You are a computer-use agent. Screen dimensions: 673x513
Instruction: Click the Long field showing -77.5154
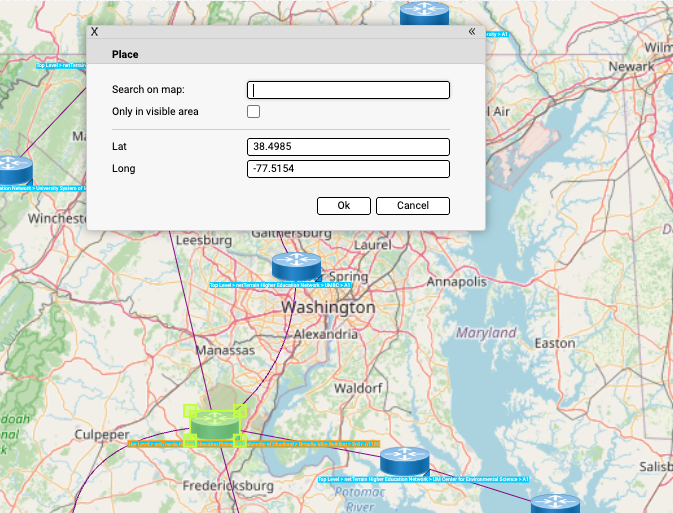coord(348,169)
